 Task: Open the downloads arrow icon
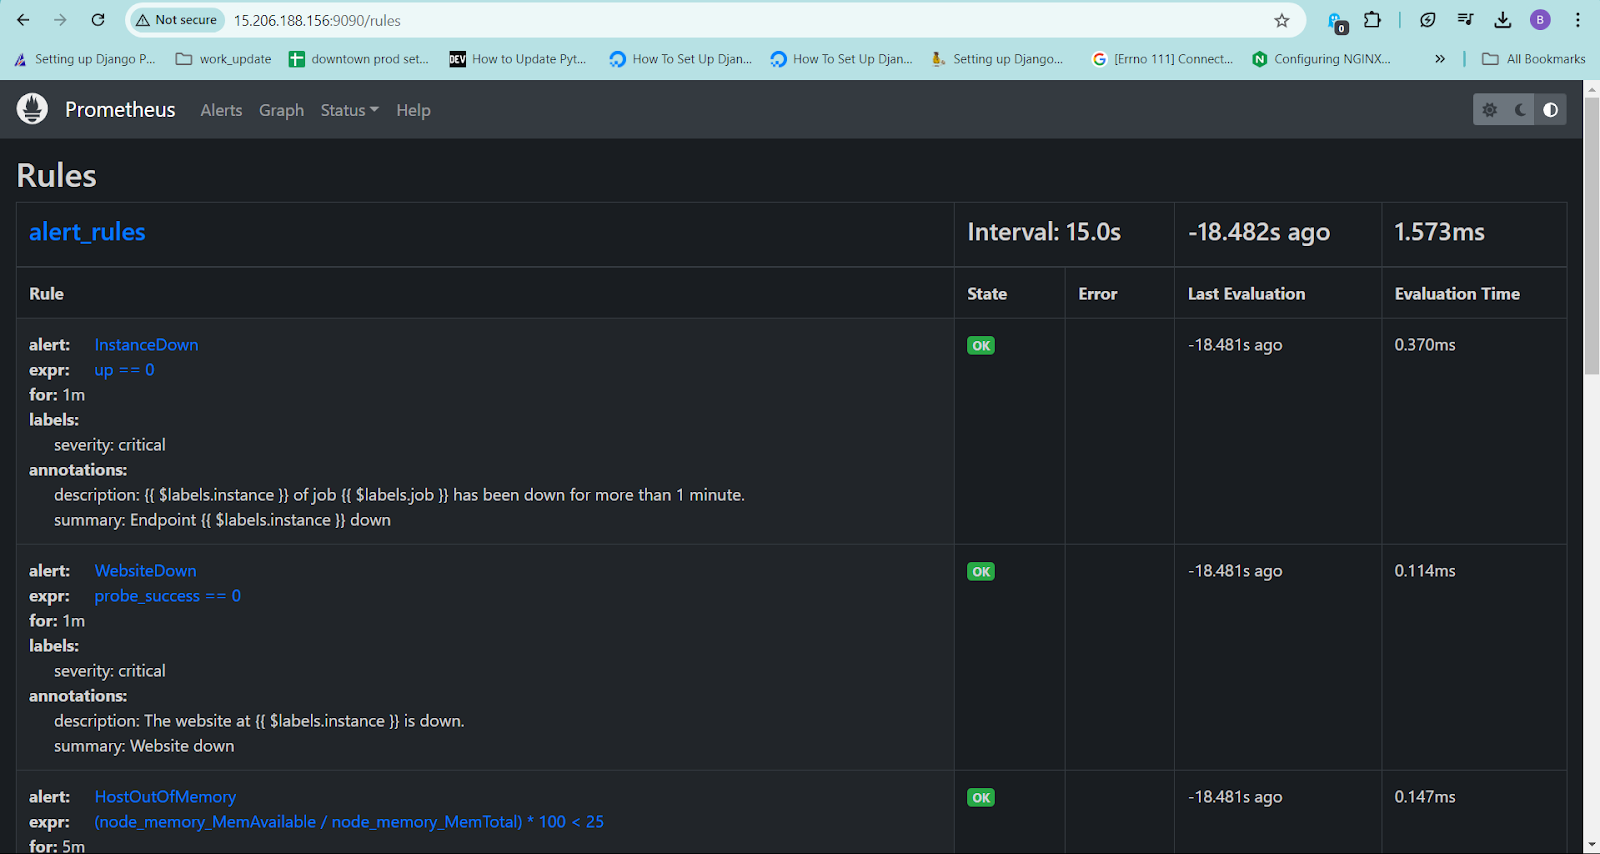coord(1503,20)
